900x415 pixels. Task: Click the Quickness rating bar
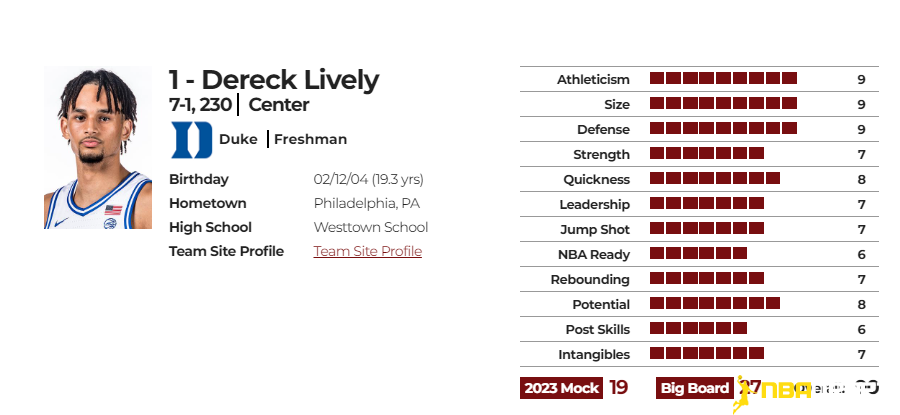point(715,179)
